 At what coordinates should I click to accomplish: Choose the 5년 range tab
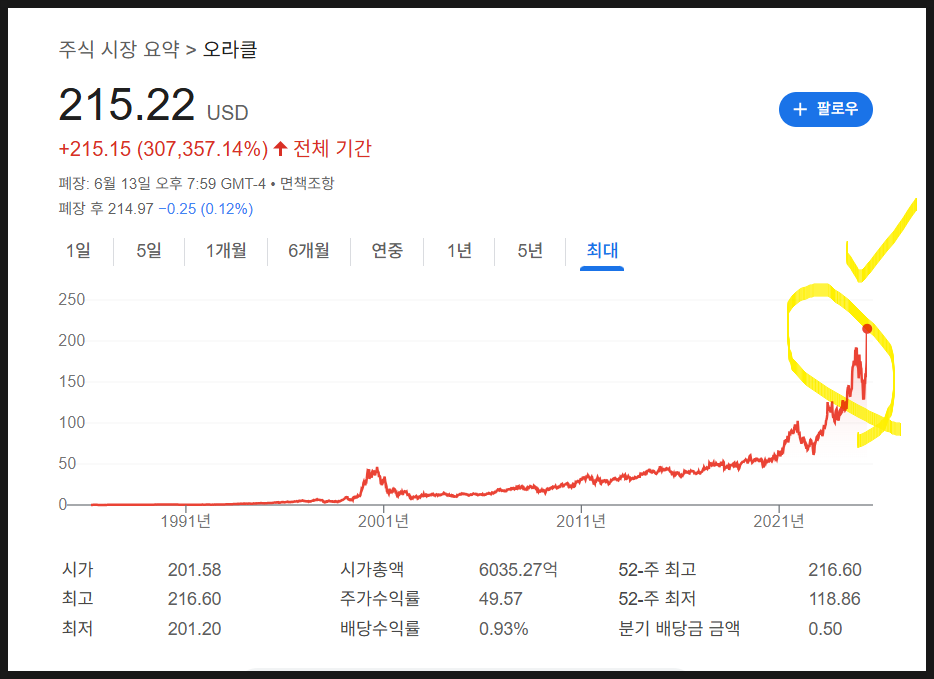pos(530,251)
